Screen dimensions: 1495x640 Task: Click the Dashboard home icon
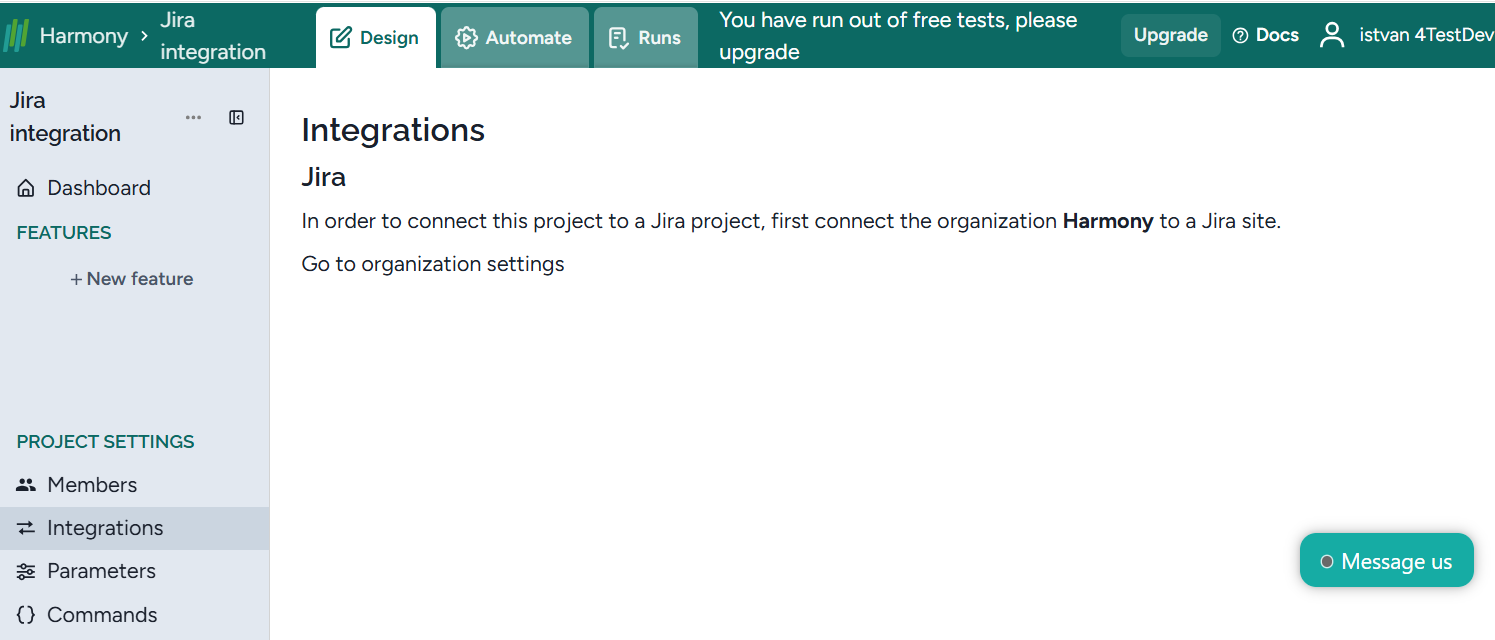pos(26,188)
